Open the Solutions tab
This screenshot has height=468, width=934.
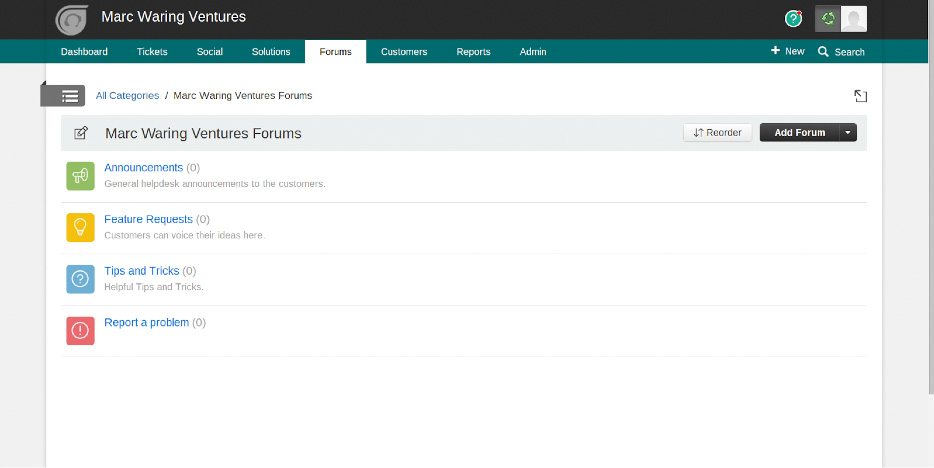point(271,52)
